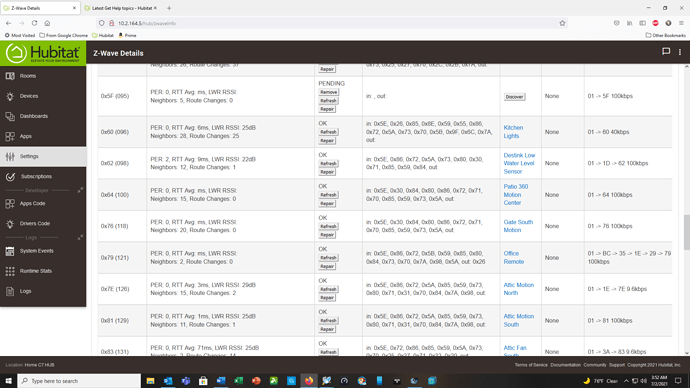The image size is (690, 388).
Task: Open Drivers Code sidebar icon
Action: [x=10, y=224]
